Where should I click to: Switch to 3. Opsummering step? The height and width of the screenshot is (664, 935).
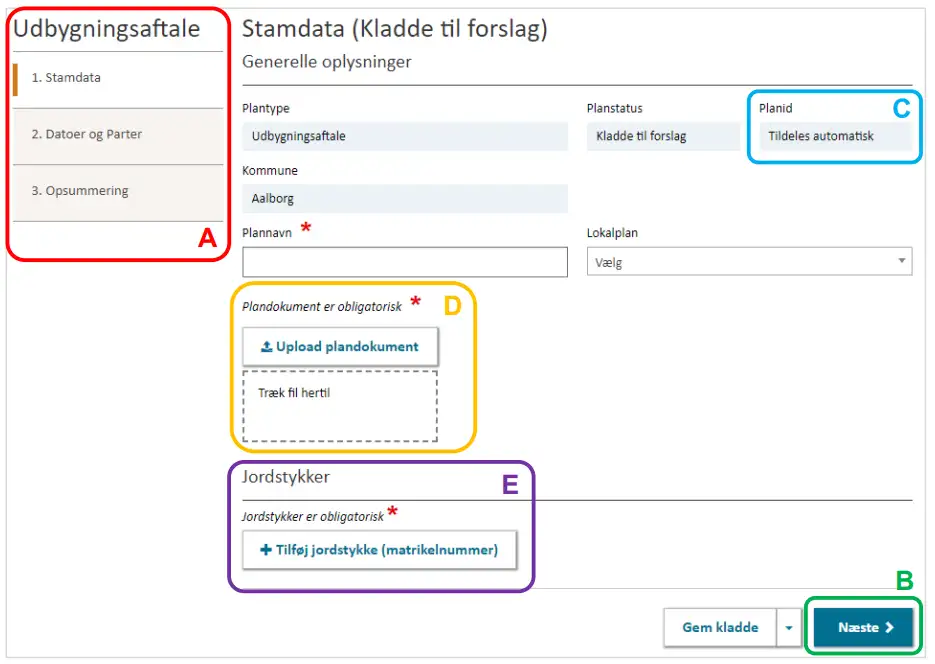(80, 191)
